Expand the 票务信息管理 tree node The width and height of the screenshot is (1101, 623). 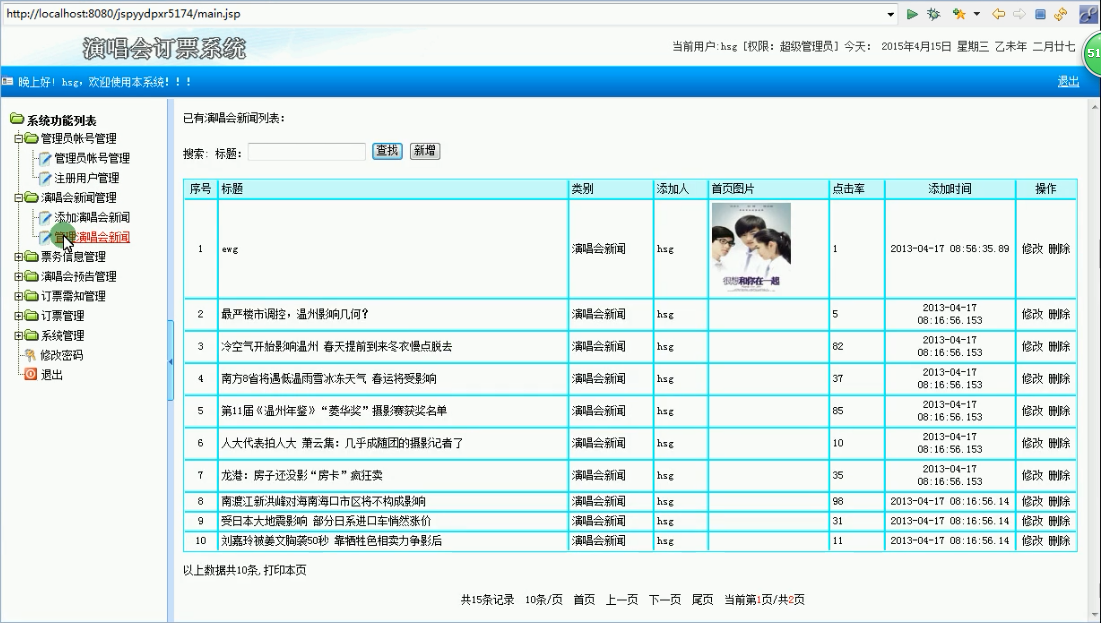18,257
